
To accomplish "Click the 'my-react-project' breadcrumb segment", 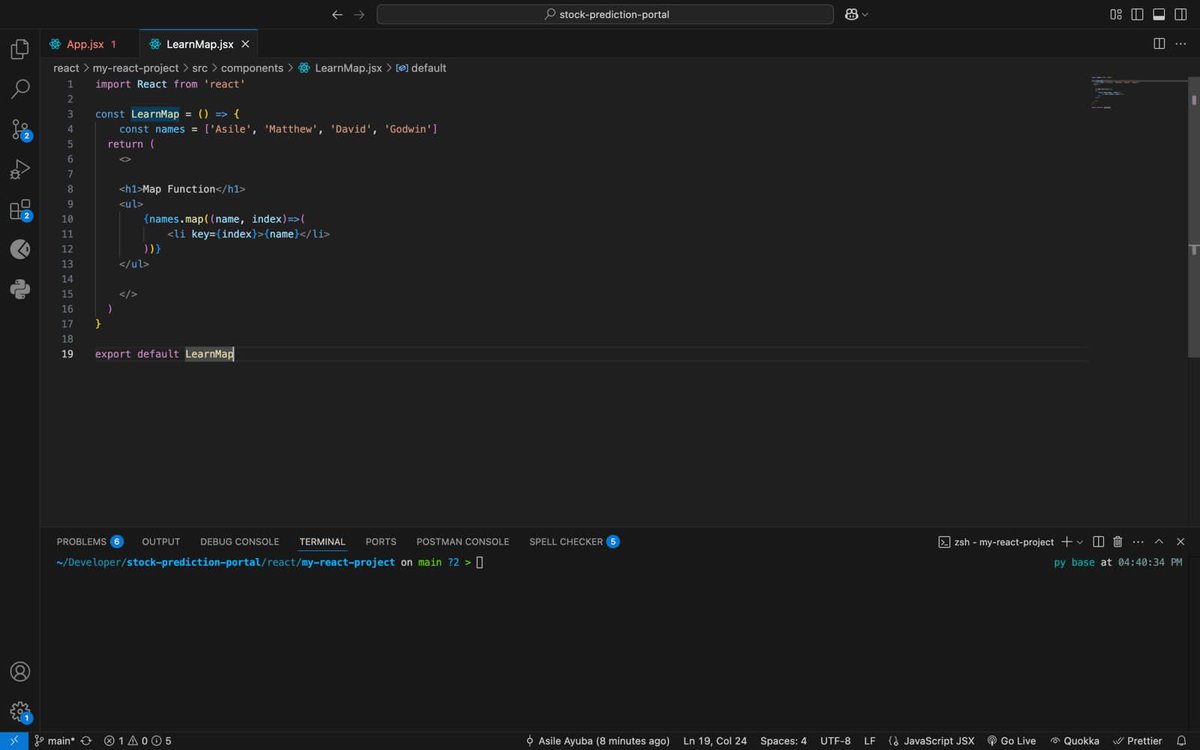I will click(x=135, y=68).
